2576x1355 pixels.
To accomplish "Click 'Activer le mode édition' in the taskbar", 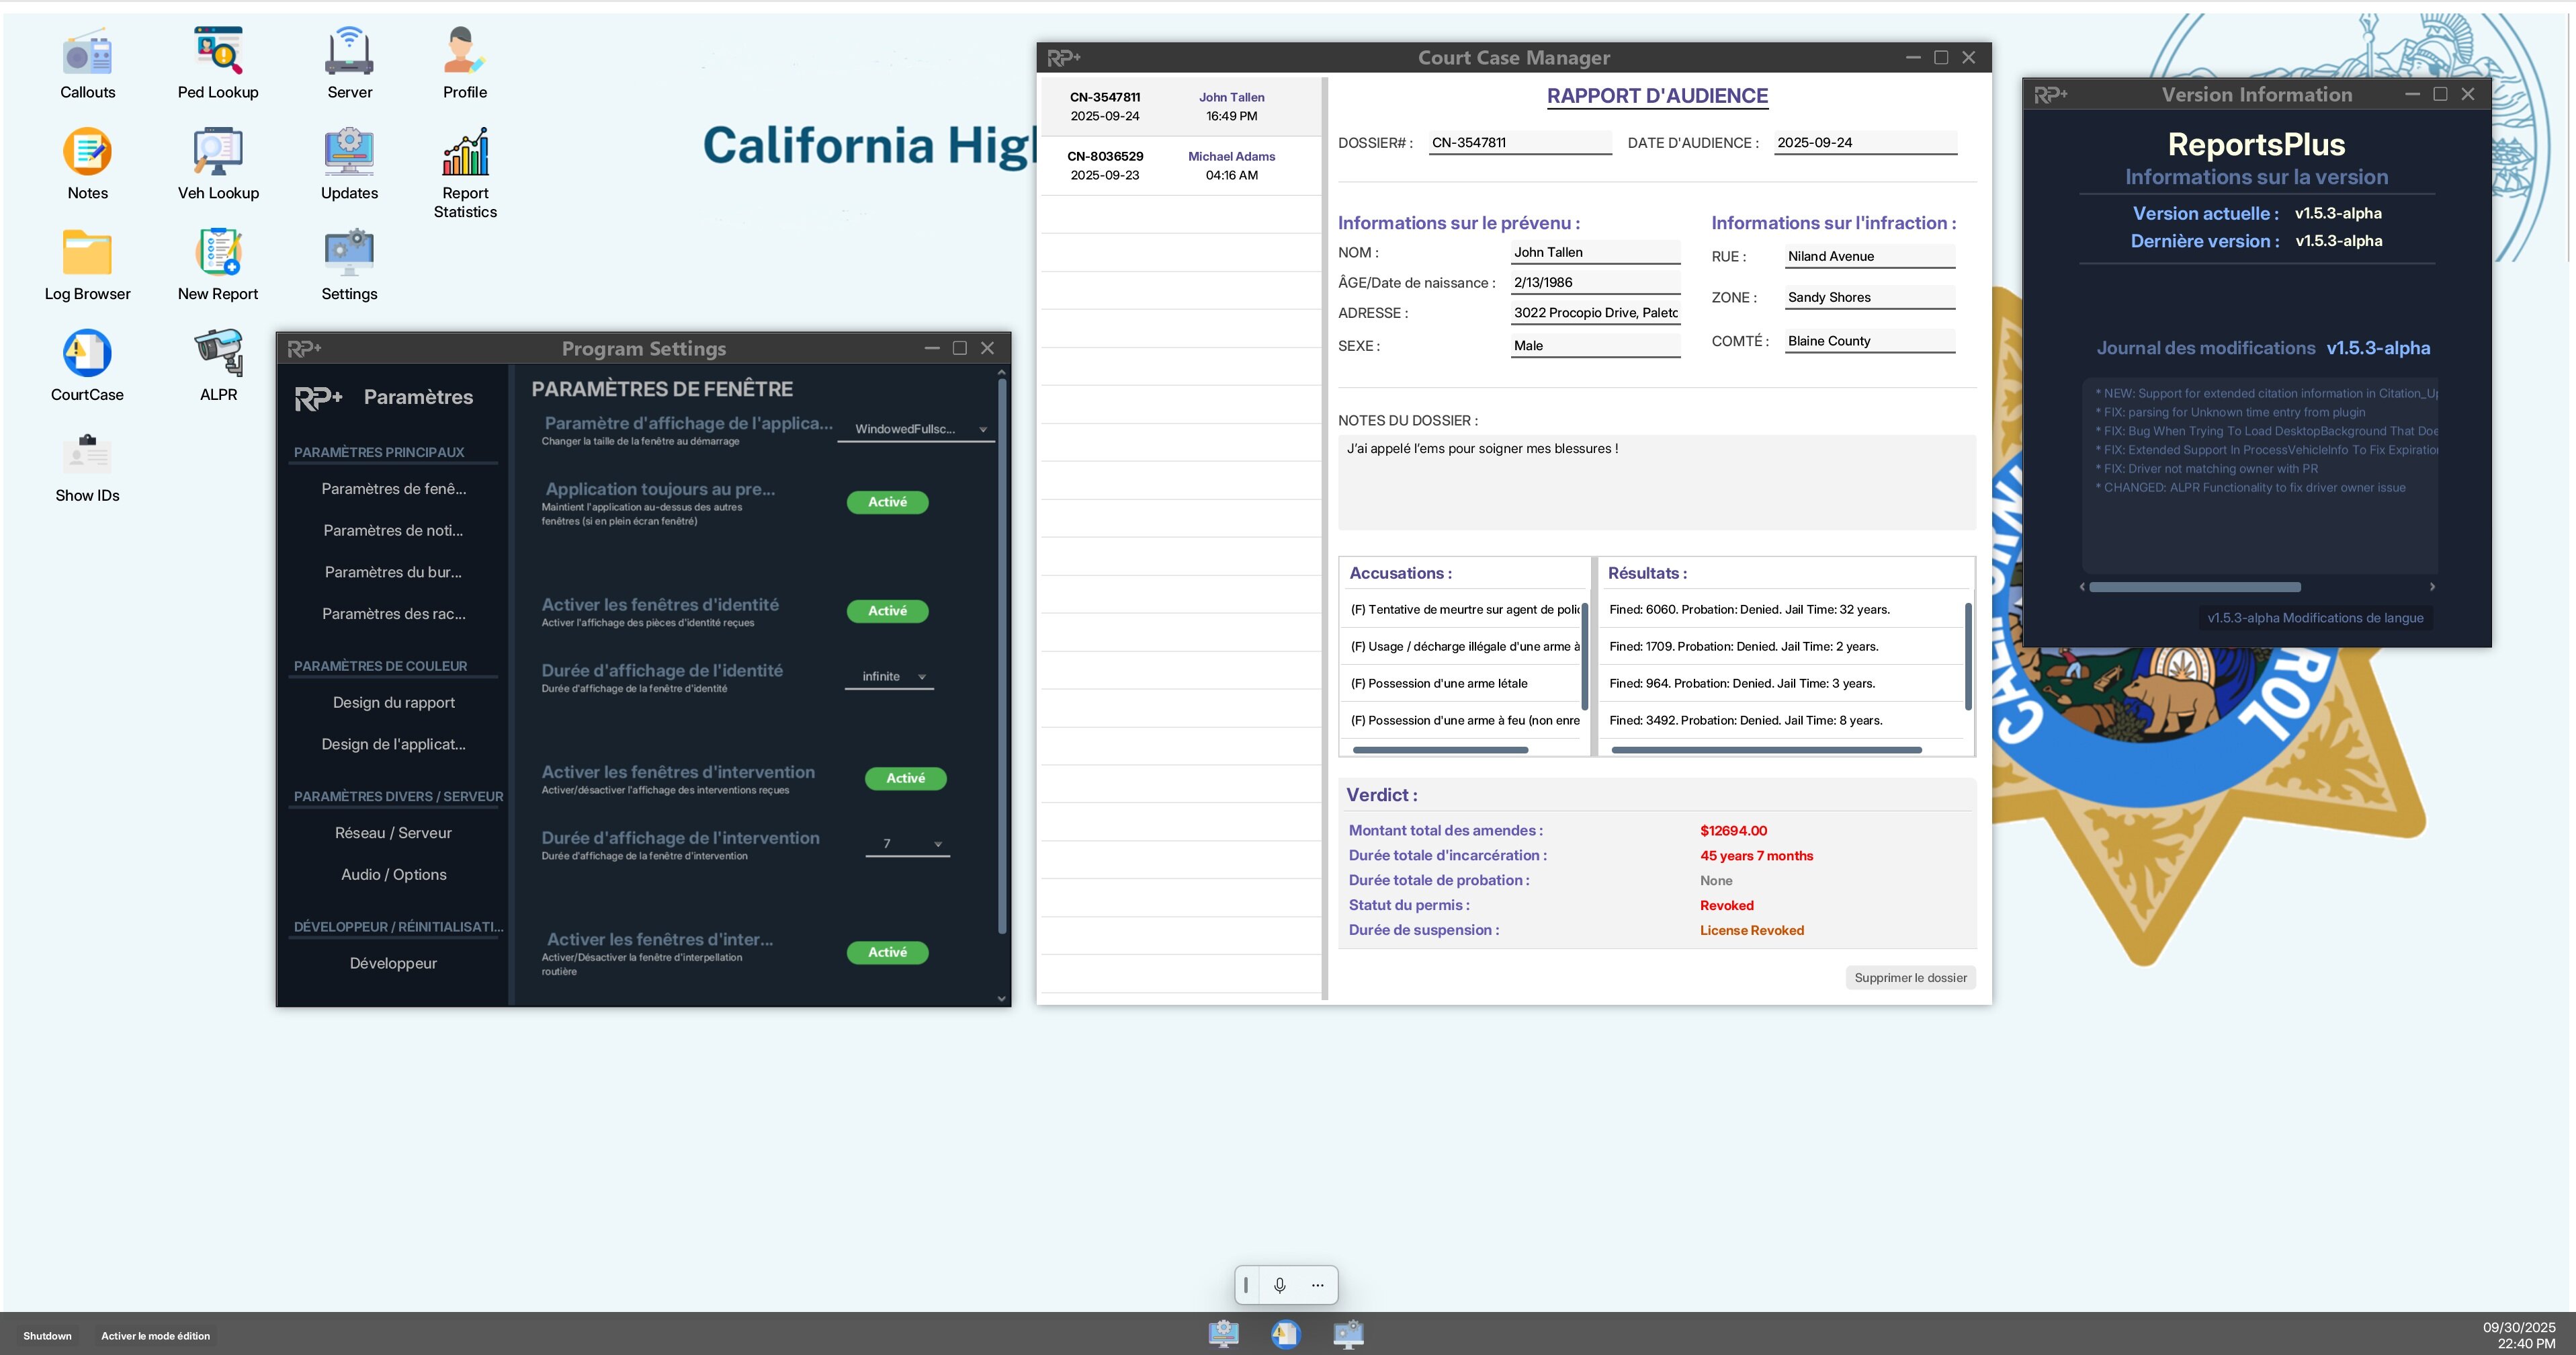I will coord(155,1336).
